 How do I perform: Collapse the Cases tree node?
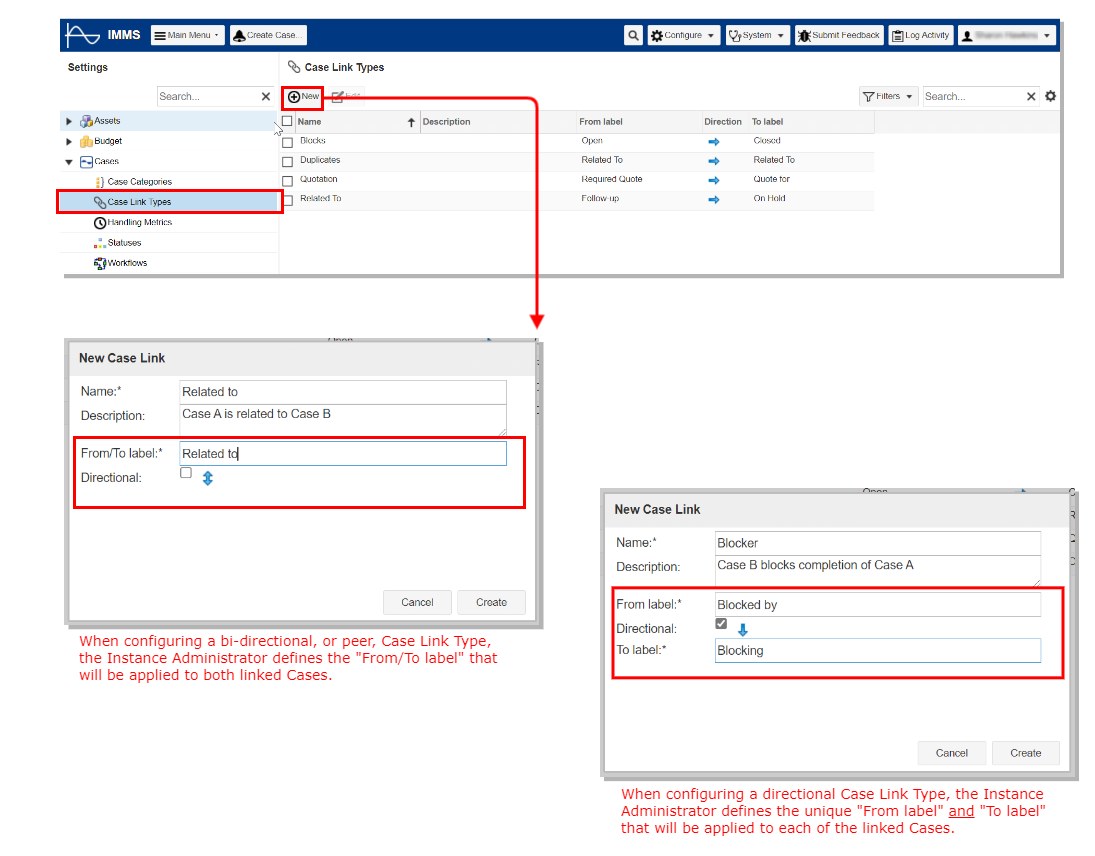[68, 160]
